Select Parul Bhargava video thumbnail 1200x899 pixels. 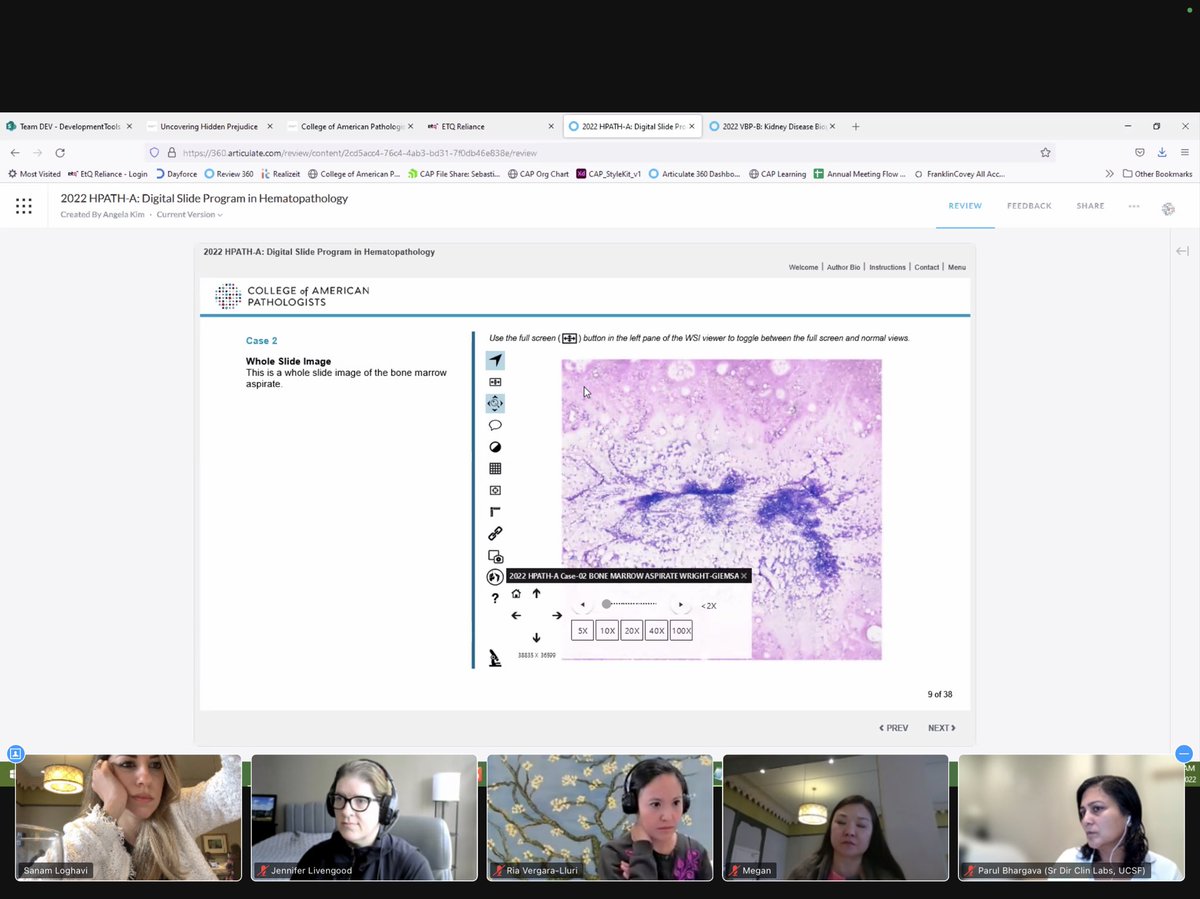1071,818
